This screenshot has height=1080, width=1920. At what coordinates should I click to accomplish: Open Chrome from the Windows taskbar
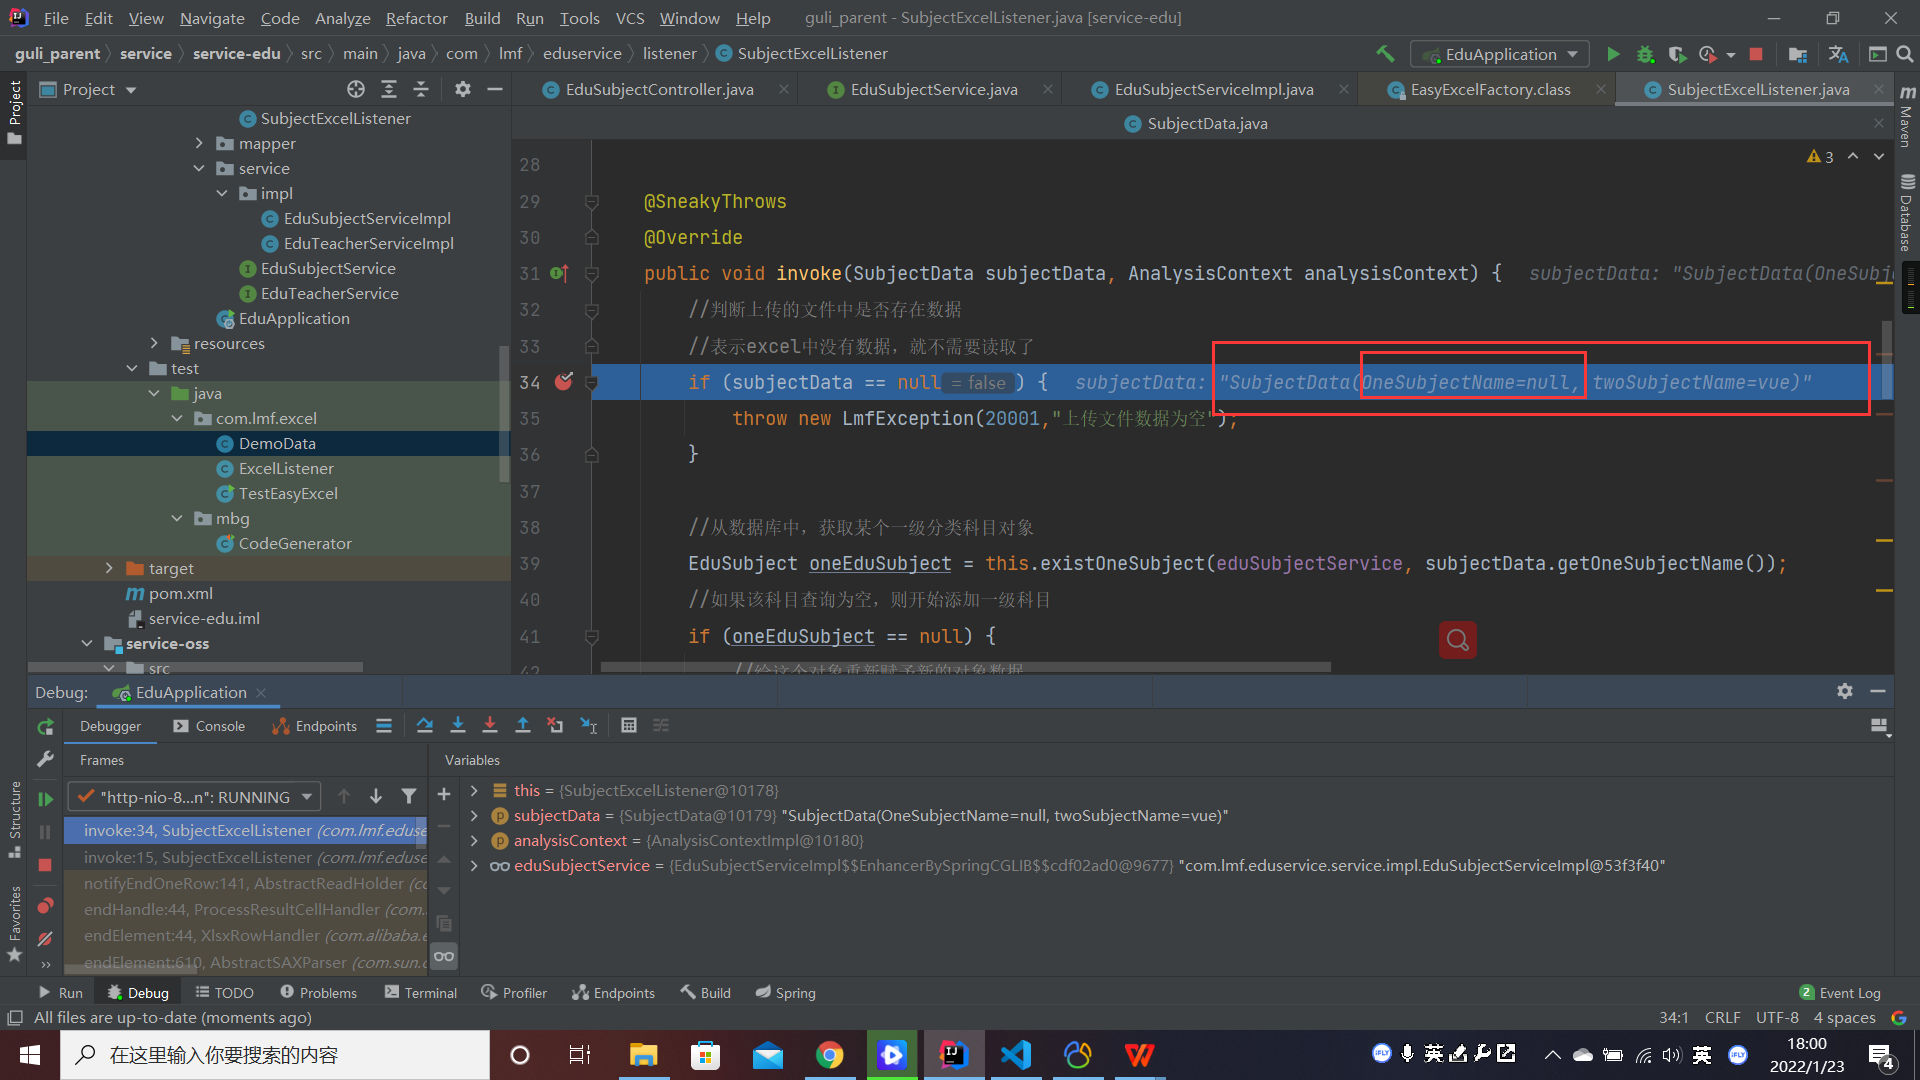click(829, 1055)
